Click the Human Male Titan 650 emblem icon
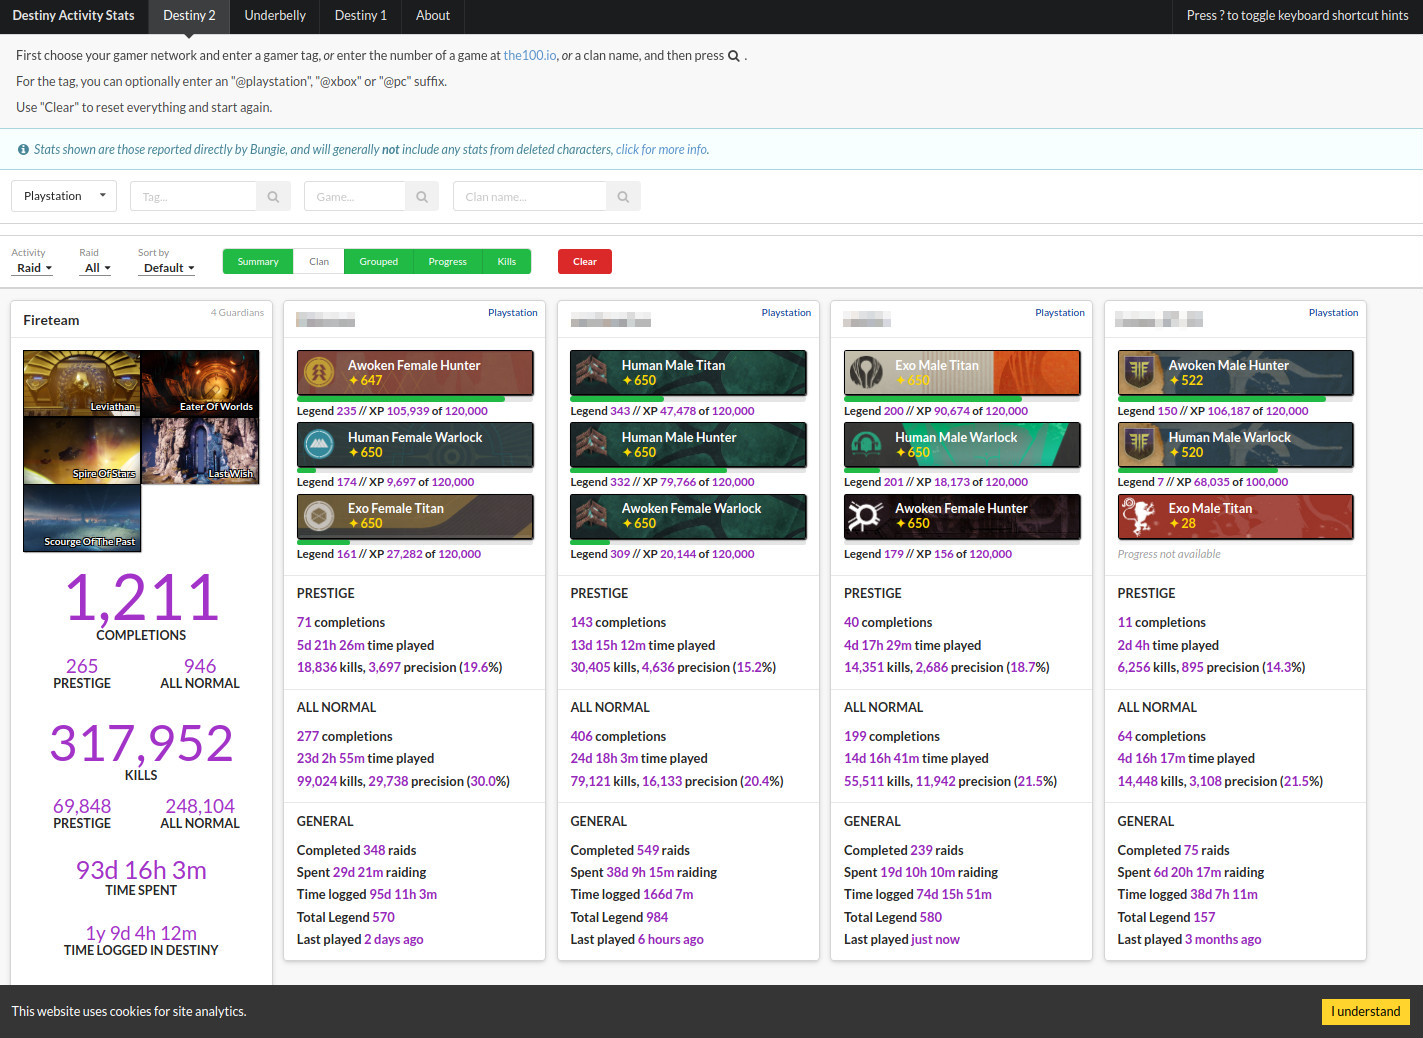The height and width of the screenshot is (1038, 1423). coord(592,373)
